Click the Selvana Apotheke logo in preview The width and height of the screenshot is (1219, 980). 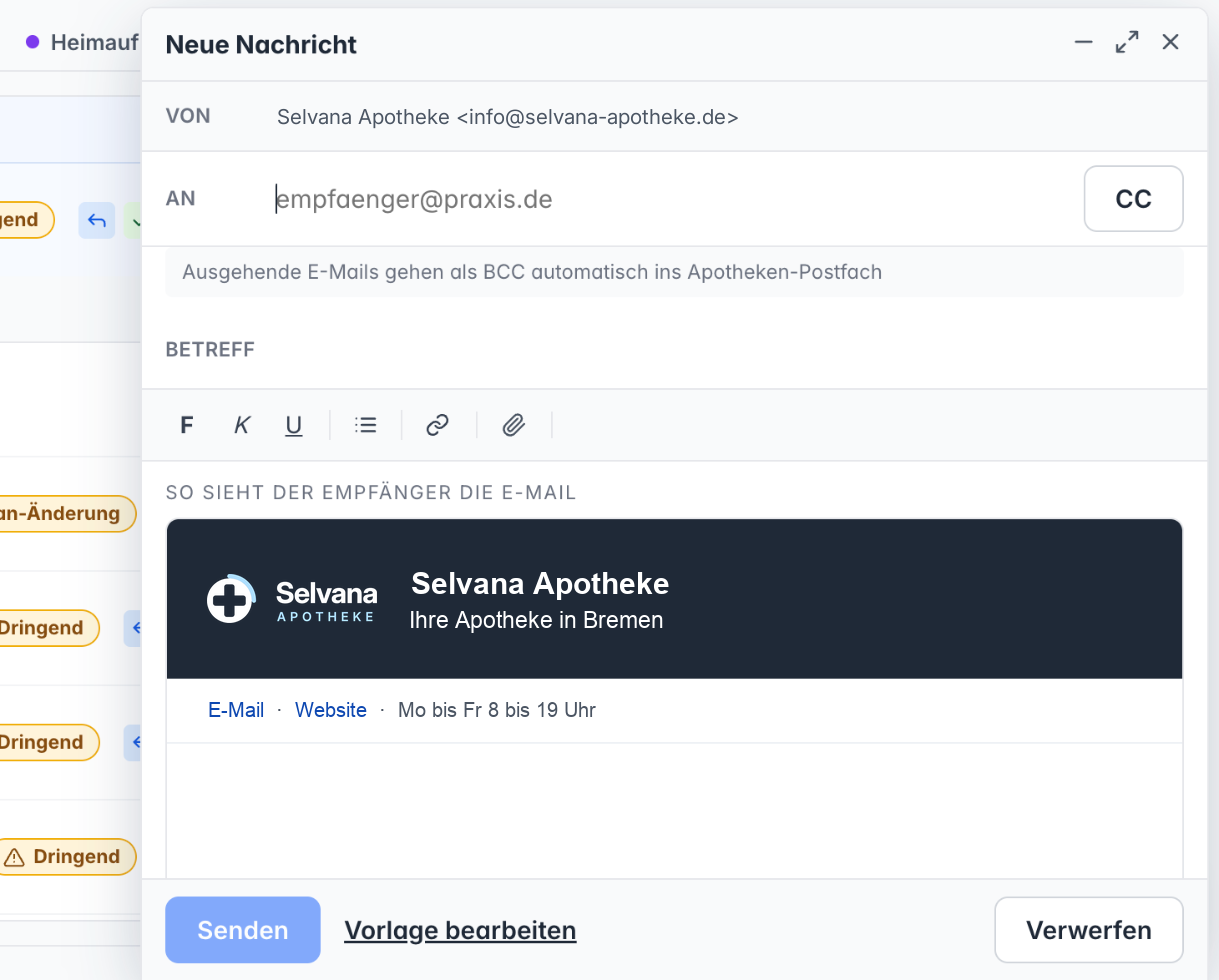click(292, 599)
